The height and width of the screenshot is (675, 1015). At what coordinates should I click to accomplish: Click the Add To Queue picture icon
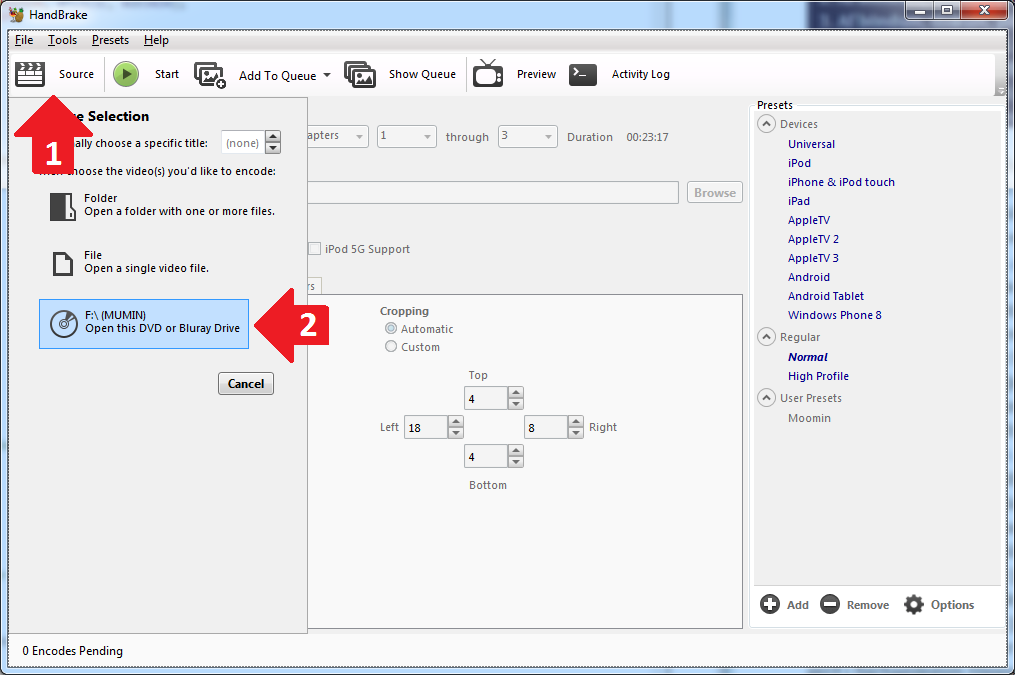click(210, 75)
